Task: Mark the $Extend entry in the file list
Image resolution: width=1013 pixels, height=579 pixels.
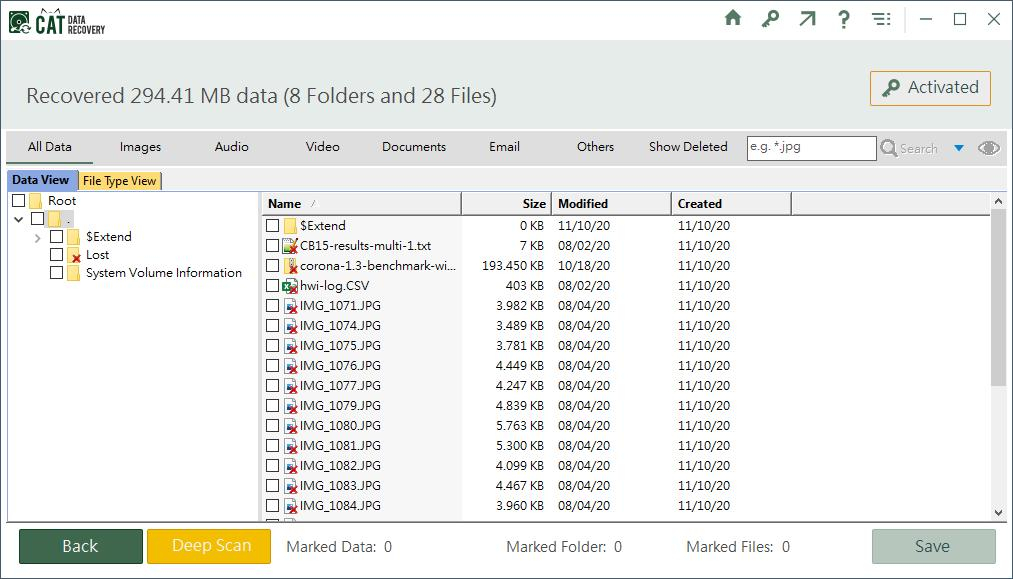Action: (273, 225)
